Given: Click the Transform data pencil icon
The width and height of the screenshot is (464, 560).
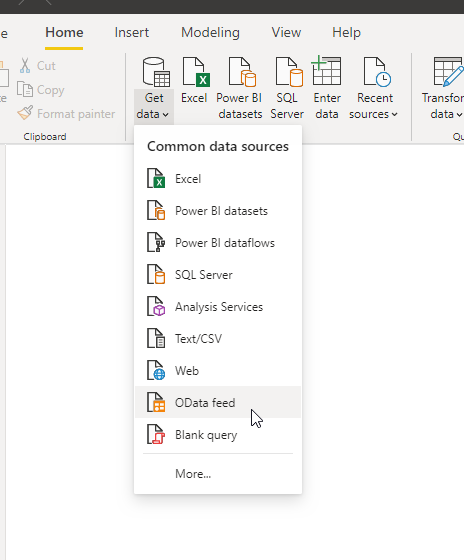Looking at the screenshot, I should click(x=448, y=71).
